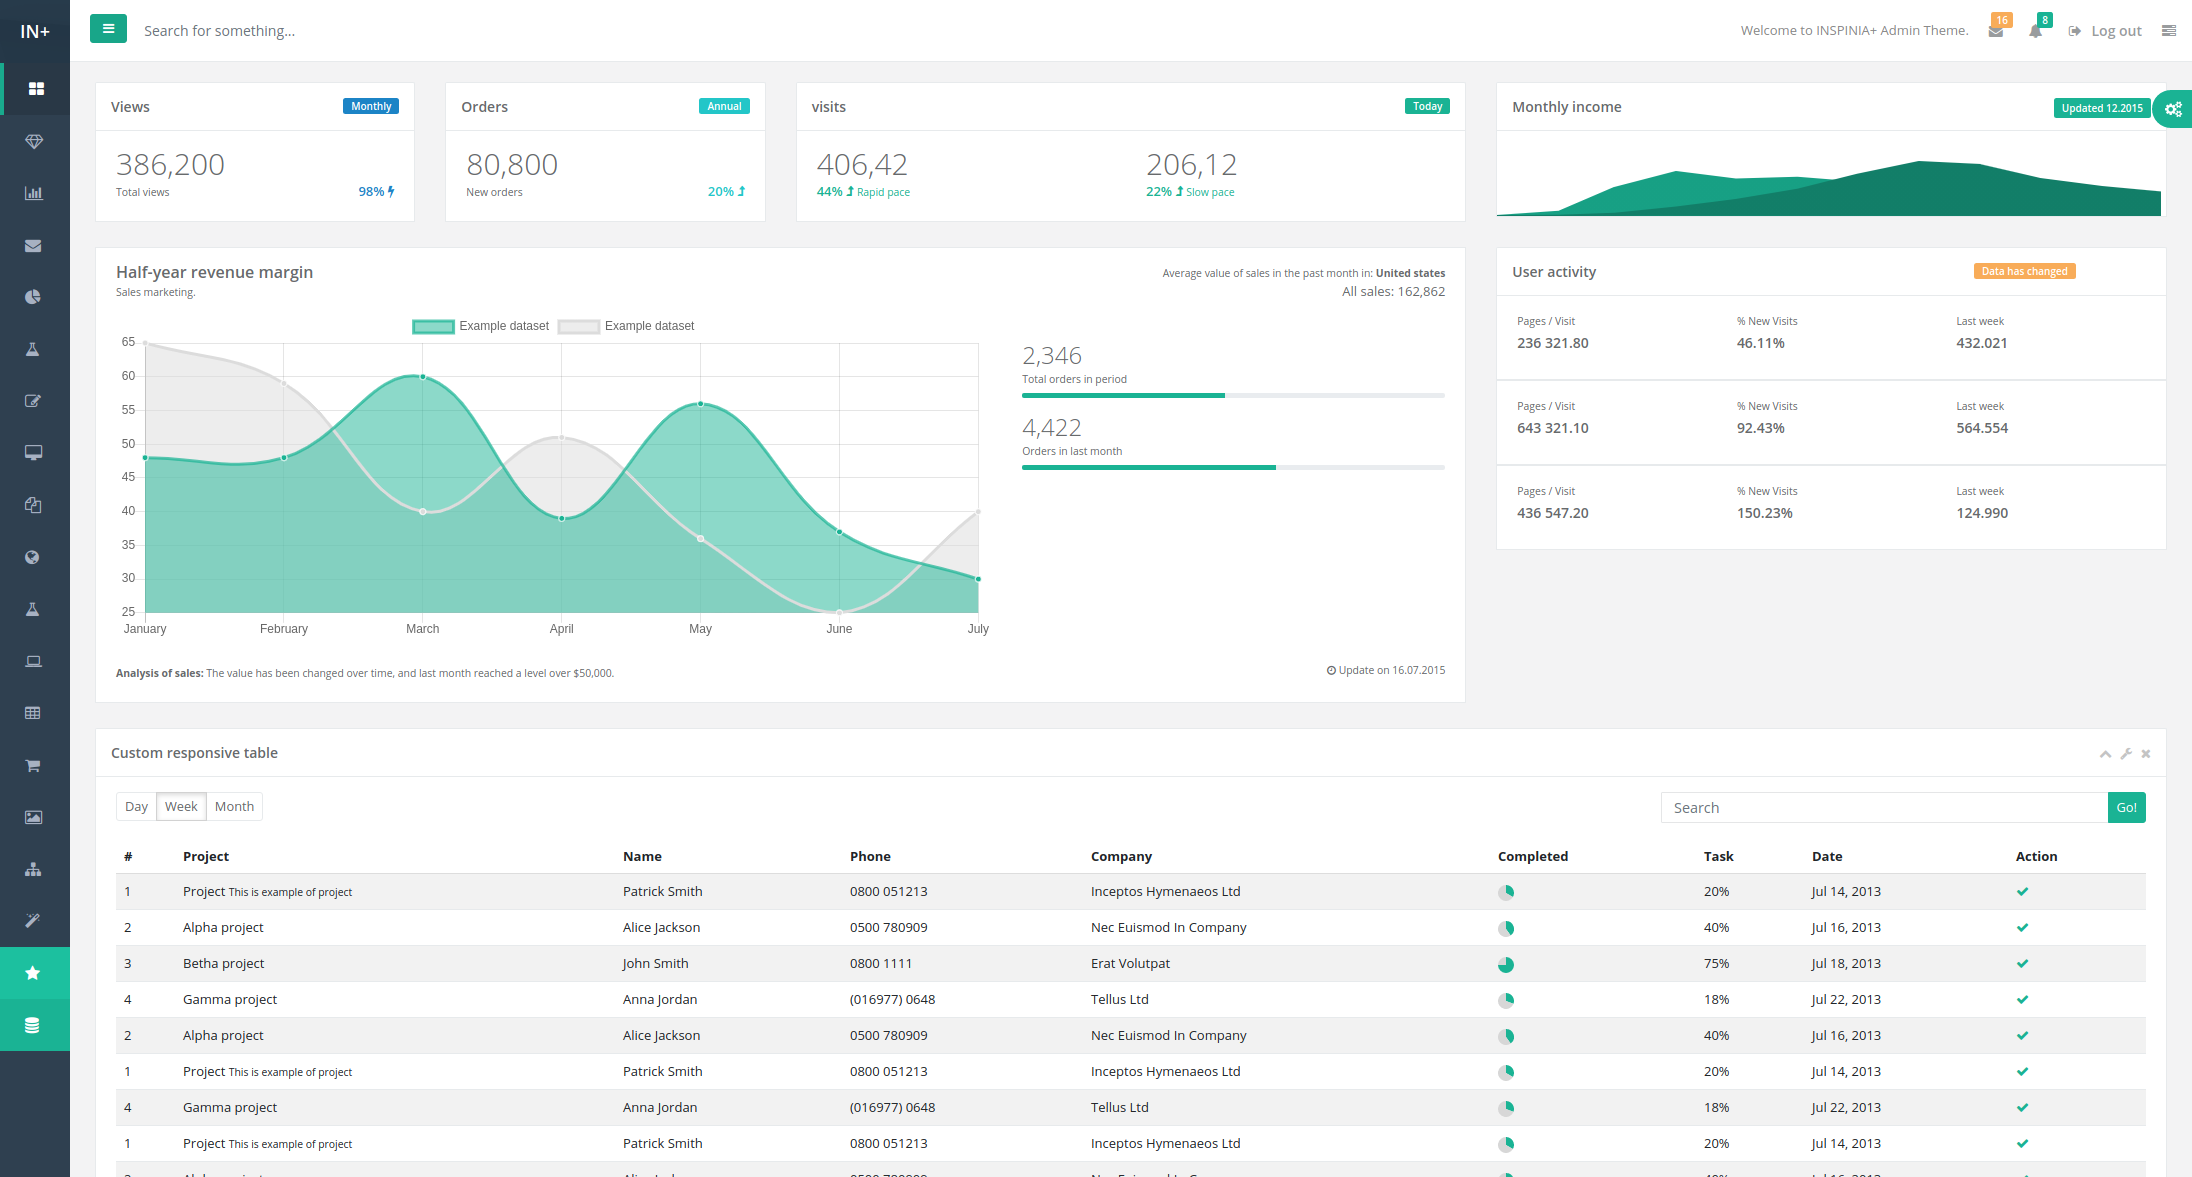Open the diamond Layouts icon in sidebar
2192x1177 pixels.
tap(34, 142)
